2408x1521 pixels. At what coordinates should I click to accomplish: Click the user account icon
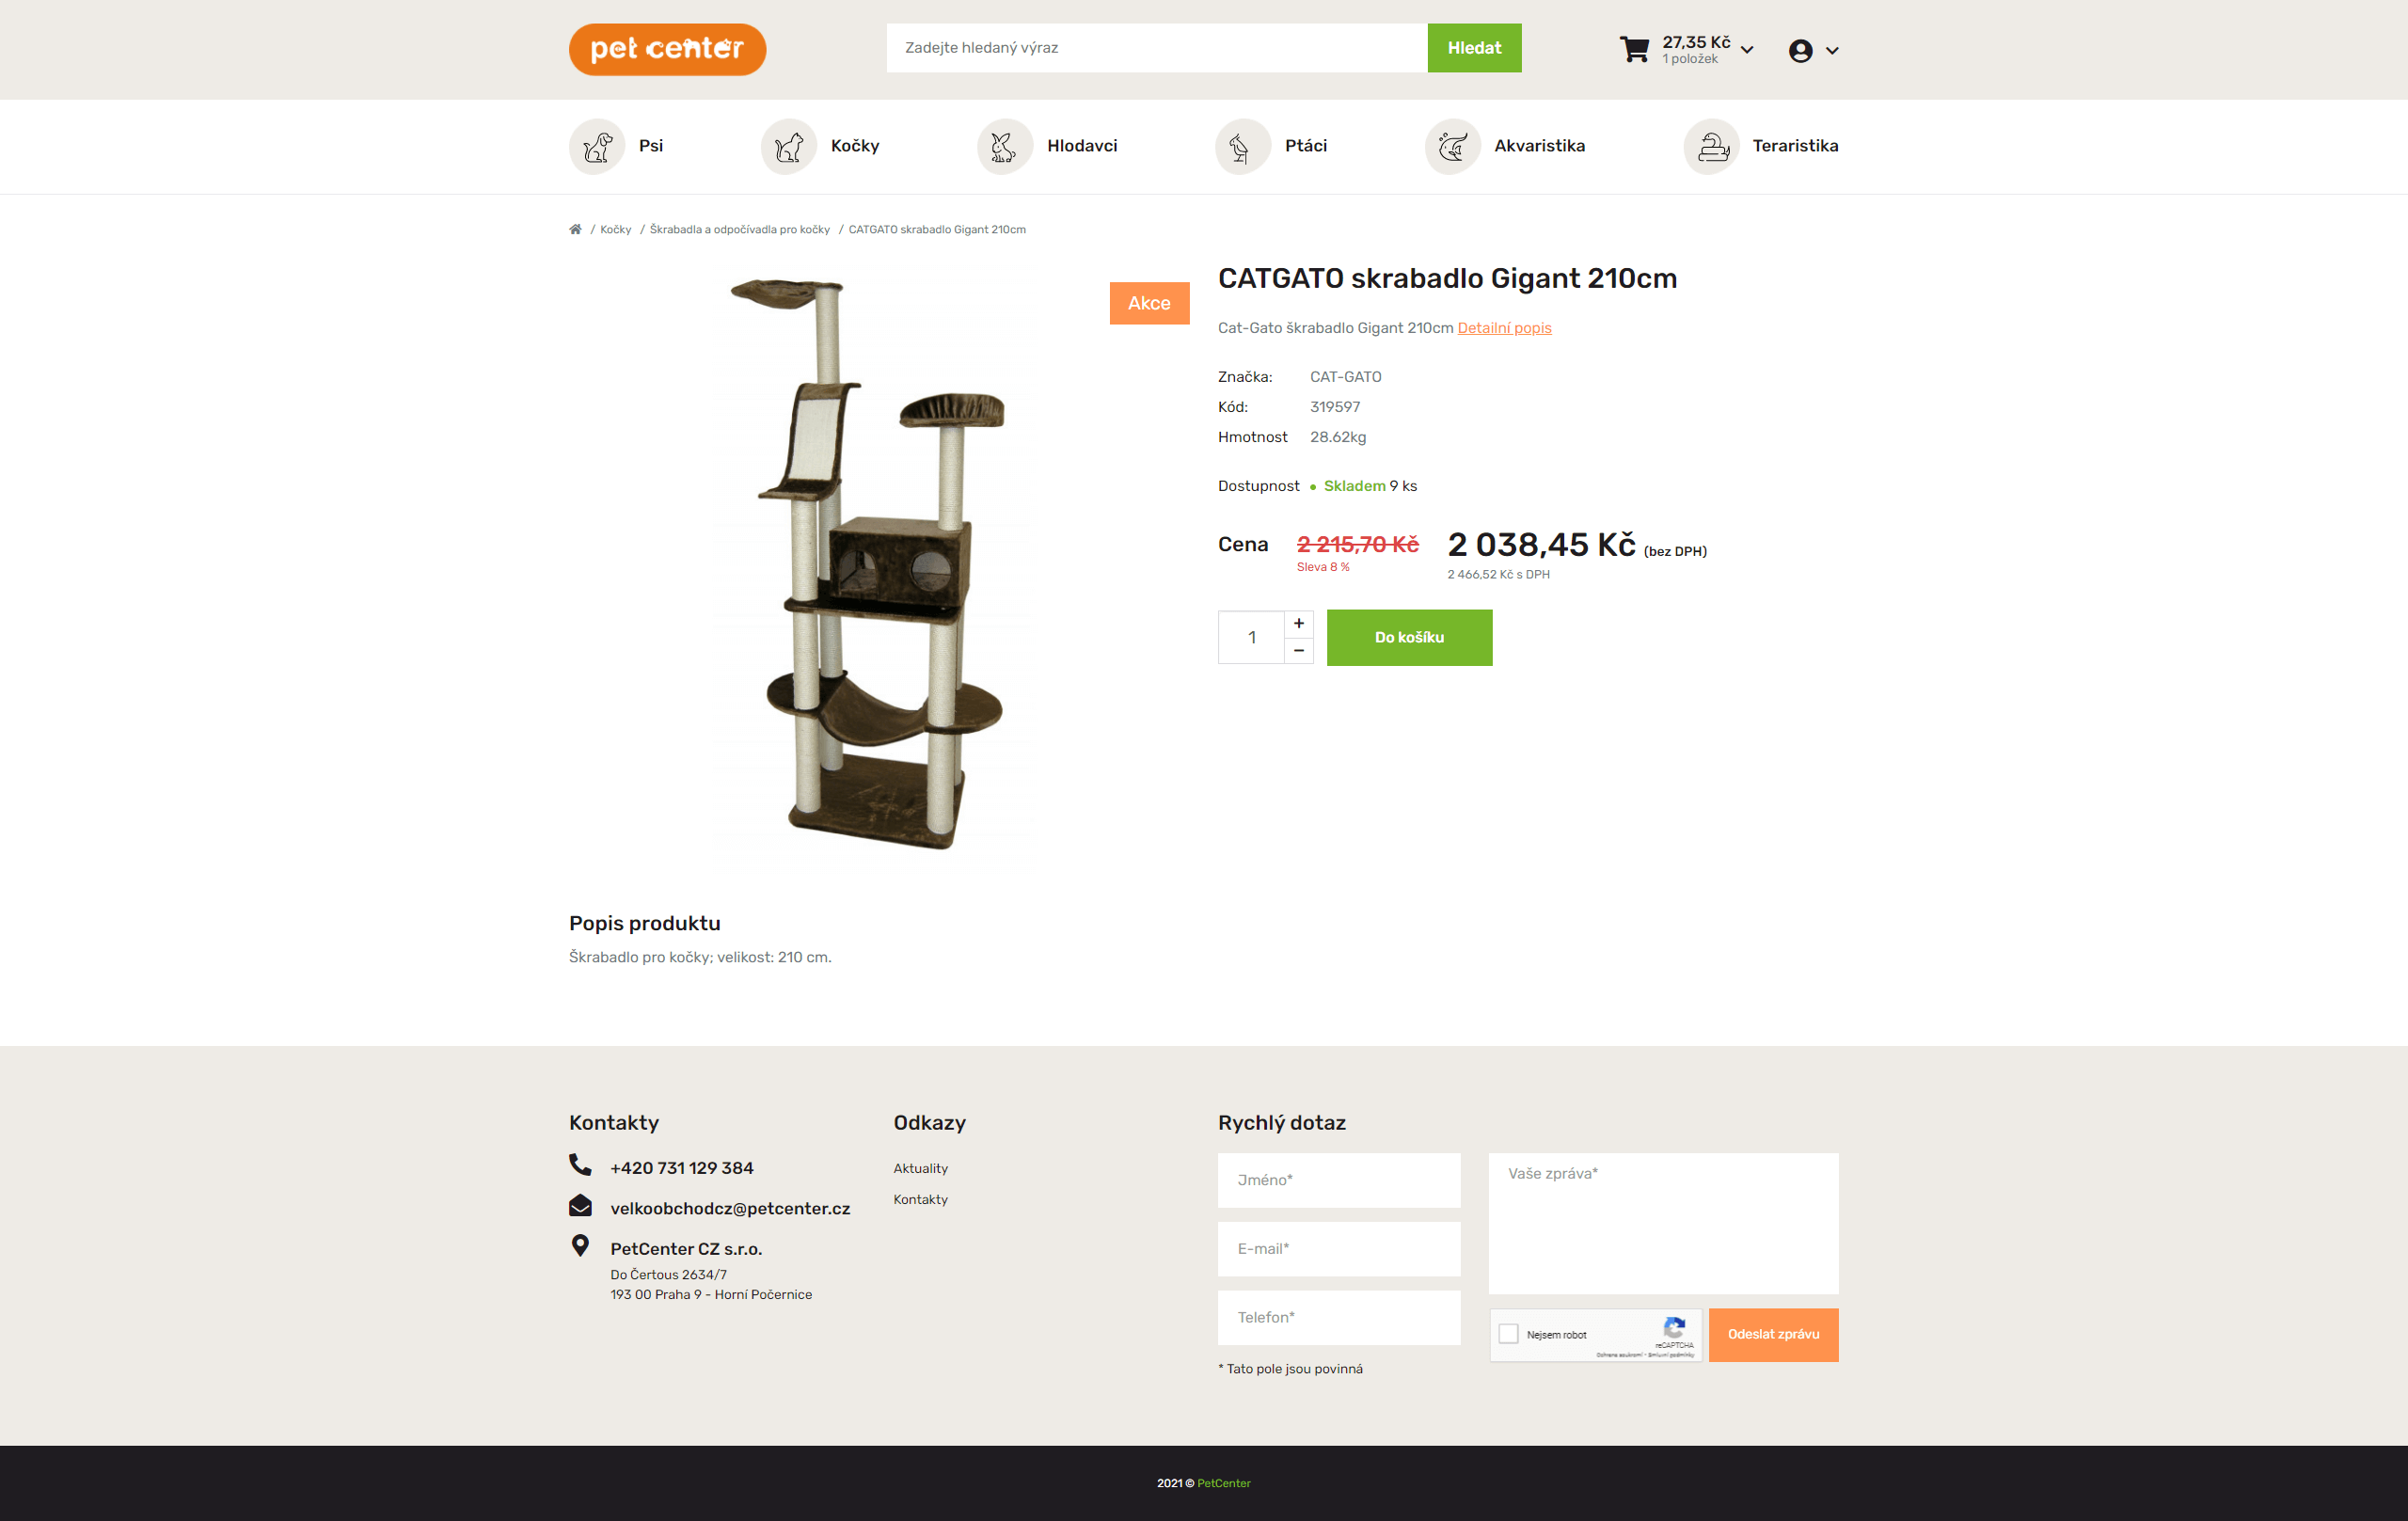point(1800,50)
